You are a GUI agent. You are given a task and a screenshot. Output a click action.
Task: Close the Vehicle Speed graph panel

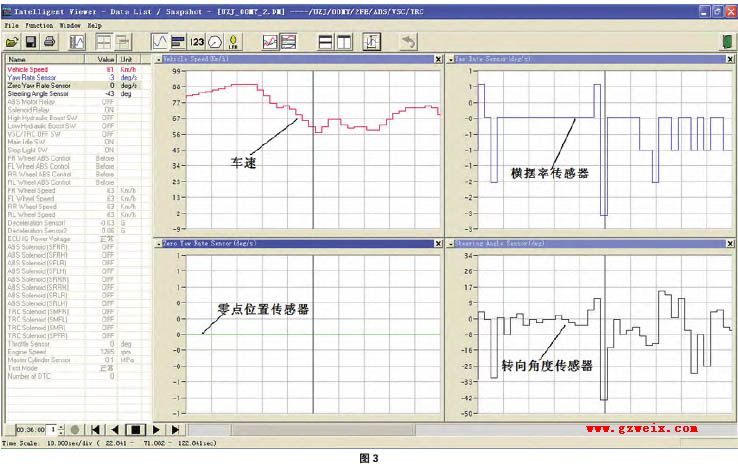(437, 60)
